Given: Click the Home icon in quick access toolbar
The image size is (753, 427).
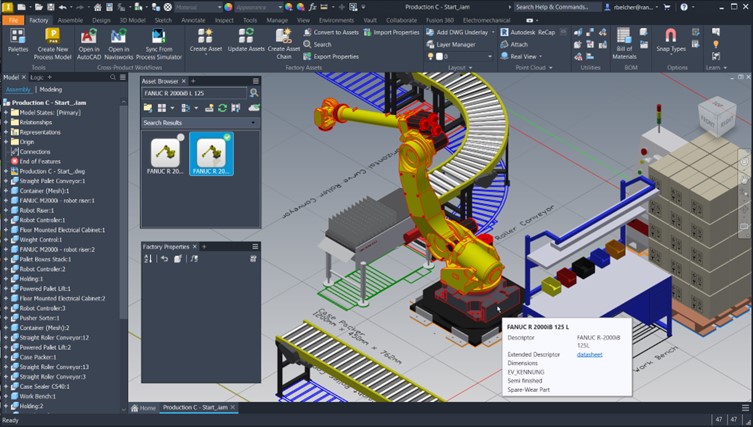Looking at the screenshot, I should pyautogui.click(x=97, y=7).
